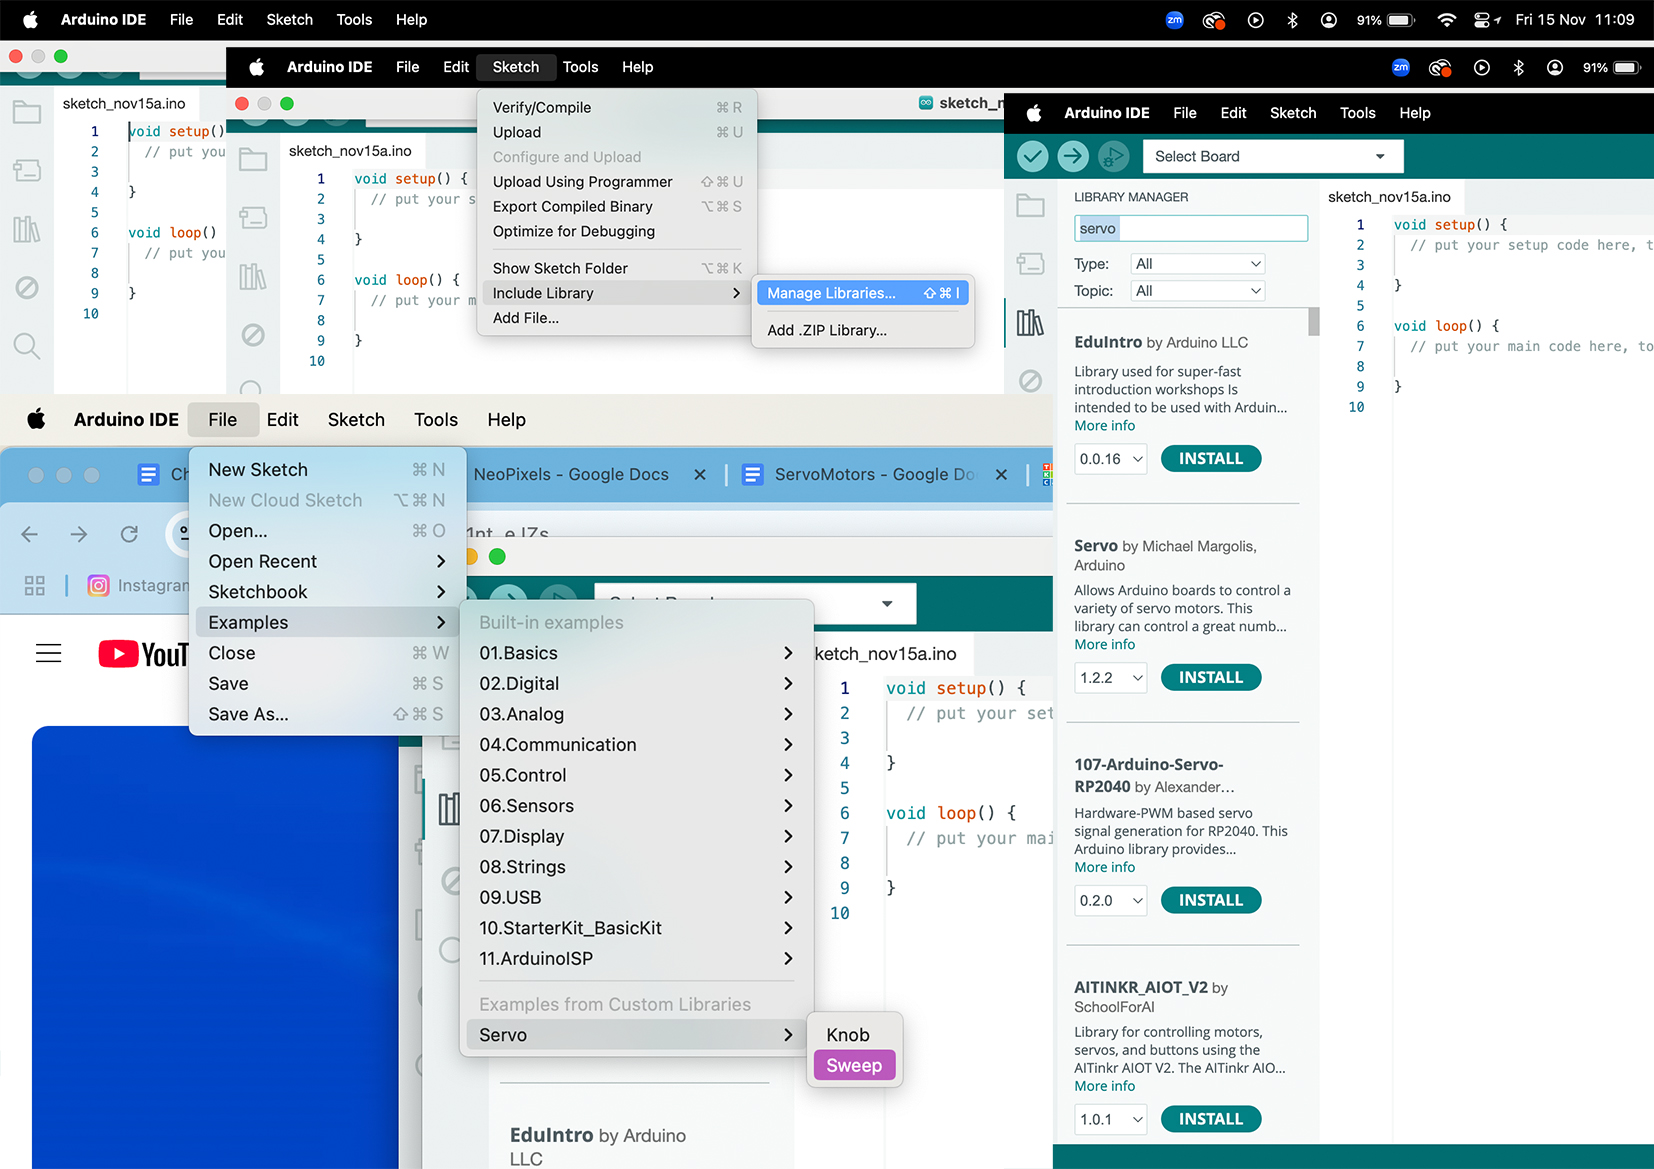1654x1169 pixels.
Task: Click the active Library Manager books icon
Action: pos(1030,322)
